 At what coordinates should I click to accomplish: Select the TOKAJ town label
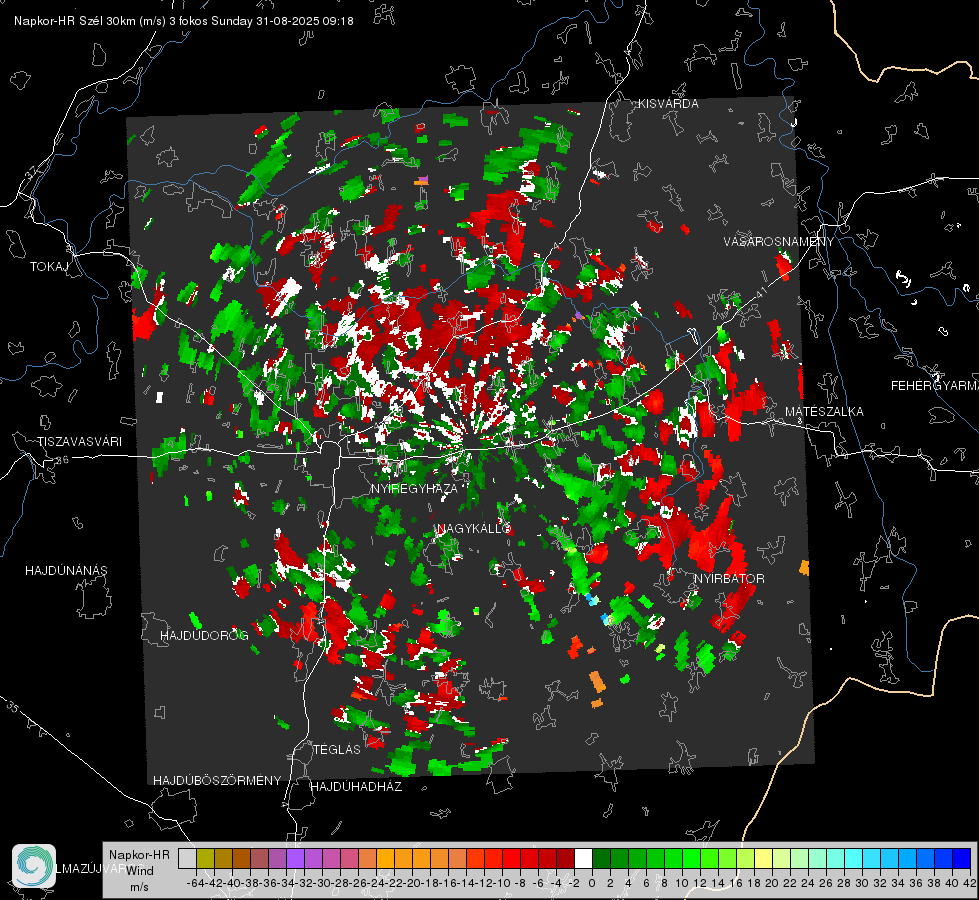point(49,267)
